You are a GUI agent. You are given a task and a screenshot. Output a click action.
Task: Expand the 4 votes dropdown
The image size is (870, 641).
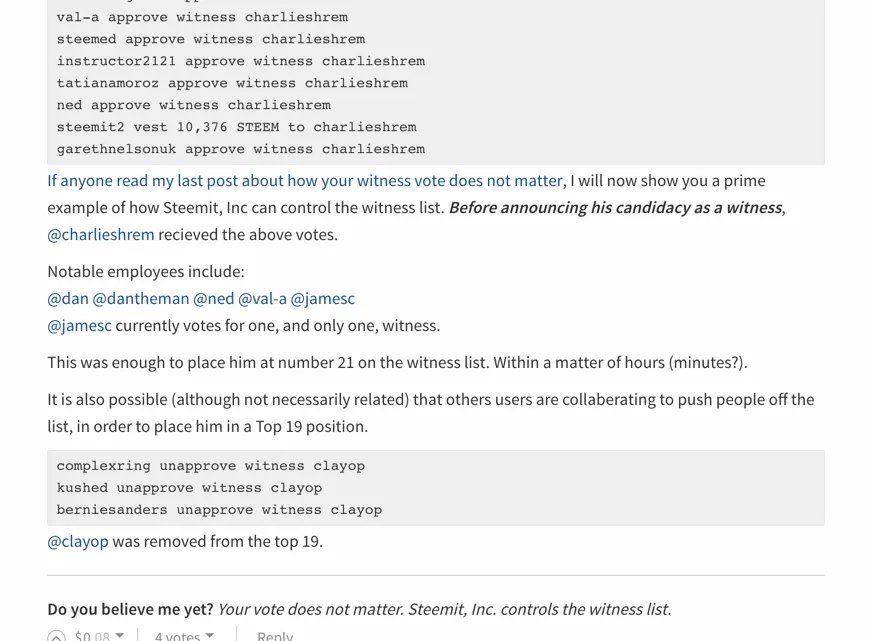click(209, 636)
